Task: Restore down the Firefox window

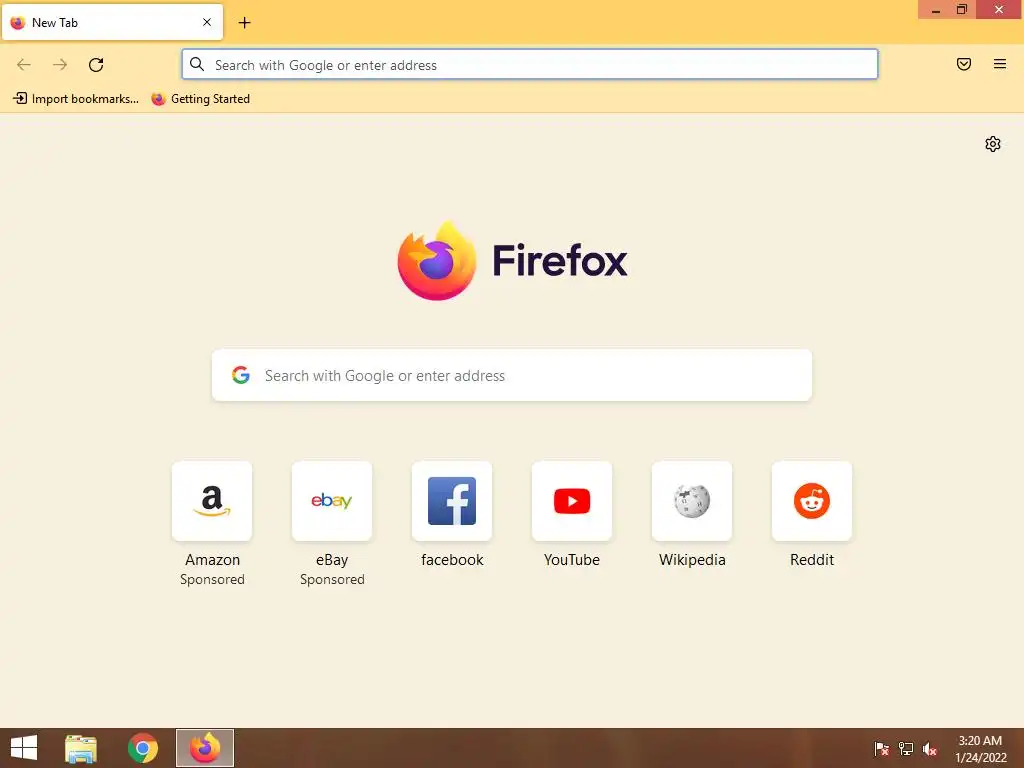Action: click(962, 10)
